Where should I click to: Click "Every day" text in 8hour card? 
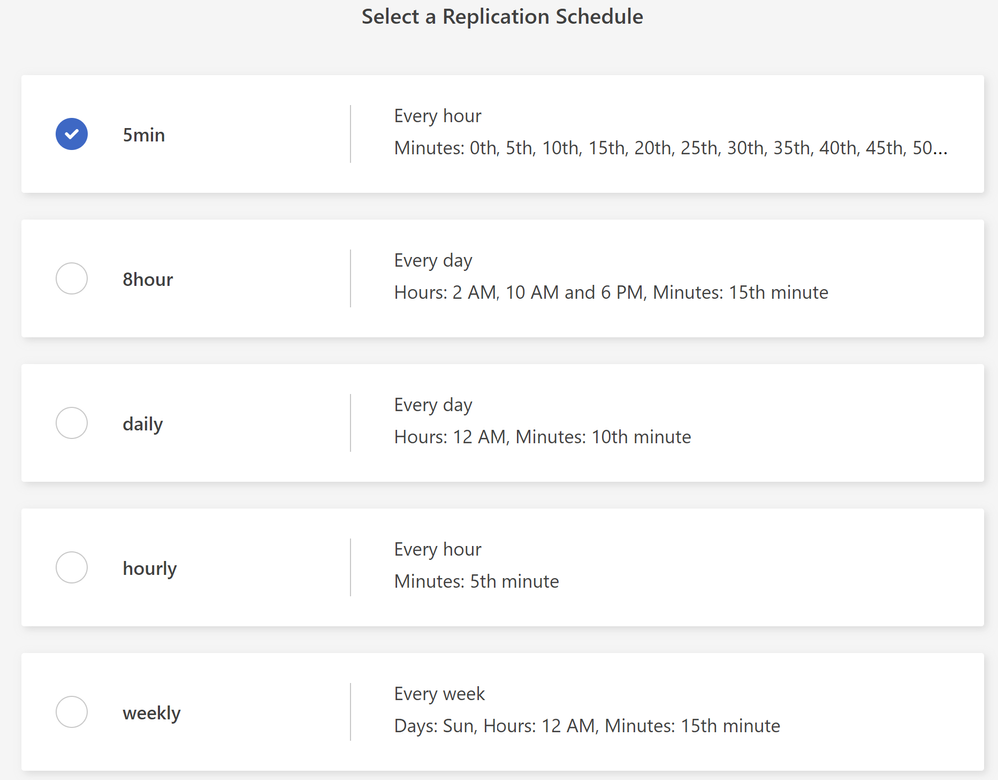point(433,260)
